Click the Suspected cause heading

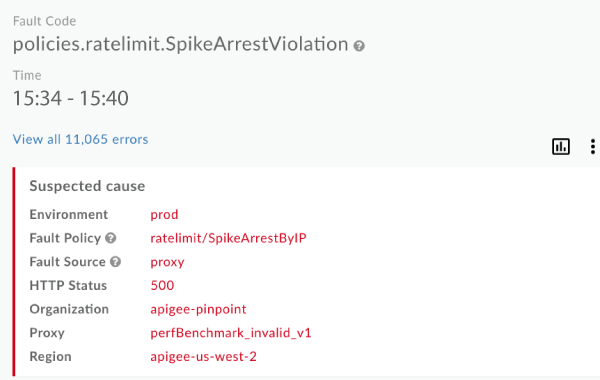tap(87, 186)
